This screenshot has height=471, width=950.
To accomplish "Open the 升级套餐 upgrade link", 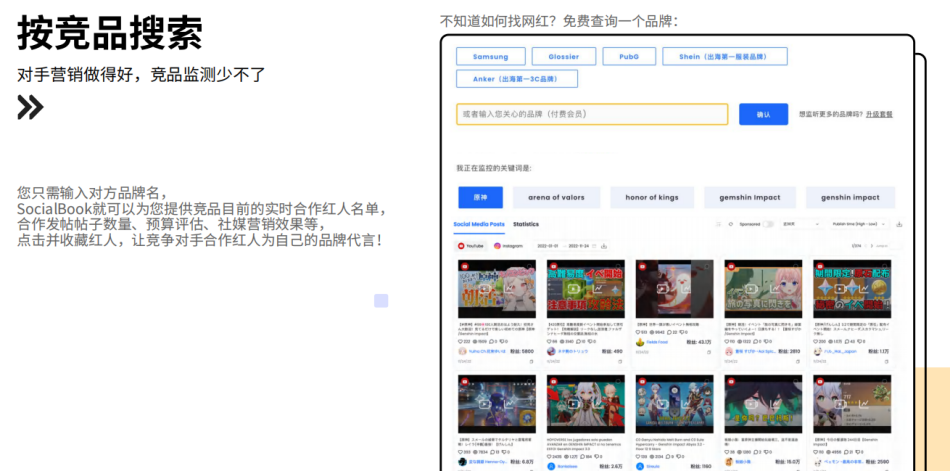I will tap(879, 114).
